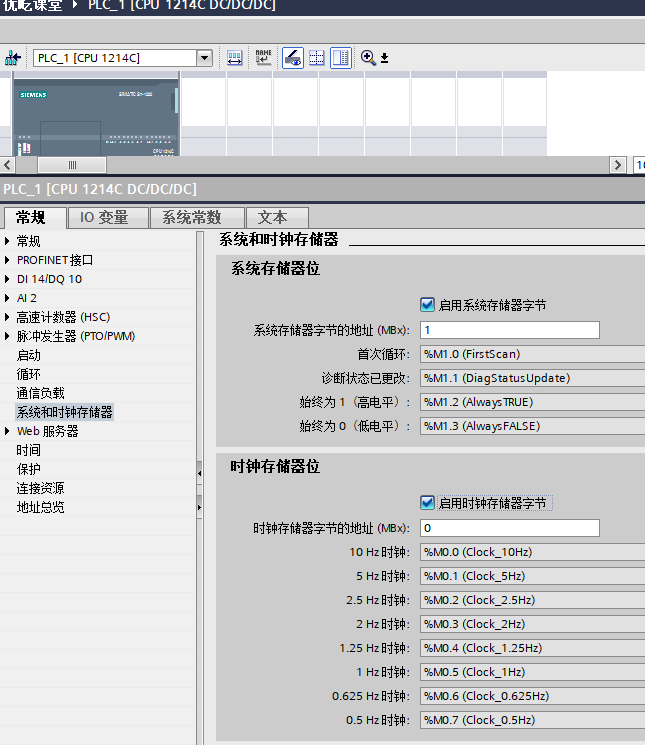Screen dimensions: 645x745
Task: Toggle 启用时钟存储器字节 checkbox
Action: (x=427, y=503)
